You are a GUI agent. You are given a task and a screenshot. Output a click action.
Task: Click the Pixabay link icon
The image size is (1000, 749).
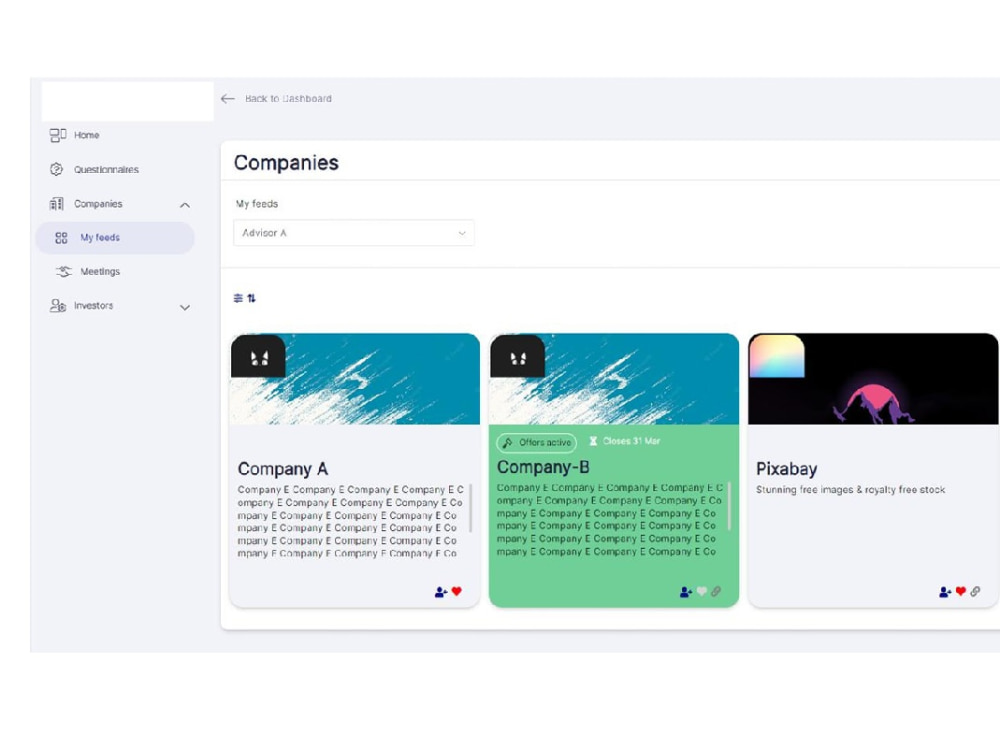coord(976,591)
